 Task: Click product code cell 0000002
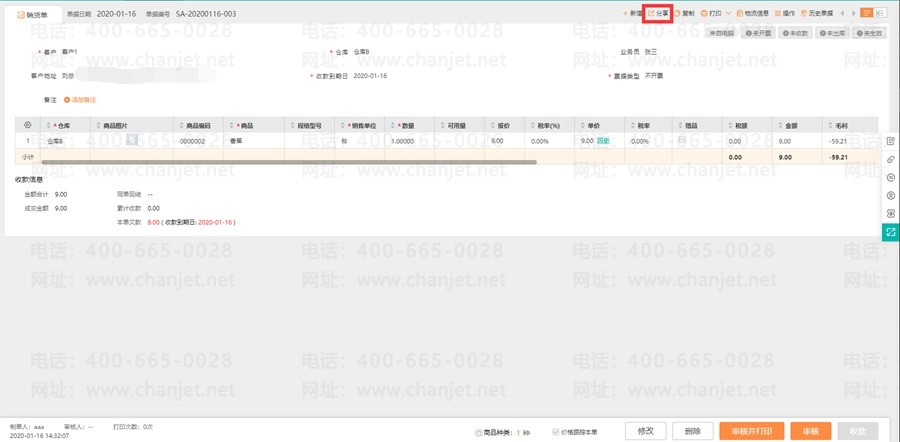pyautogui.click(x=196, y=141)
